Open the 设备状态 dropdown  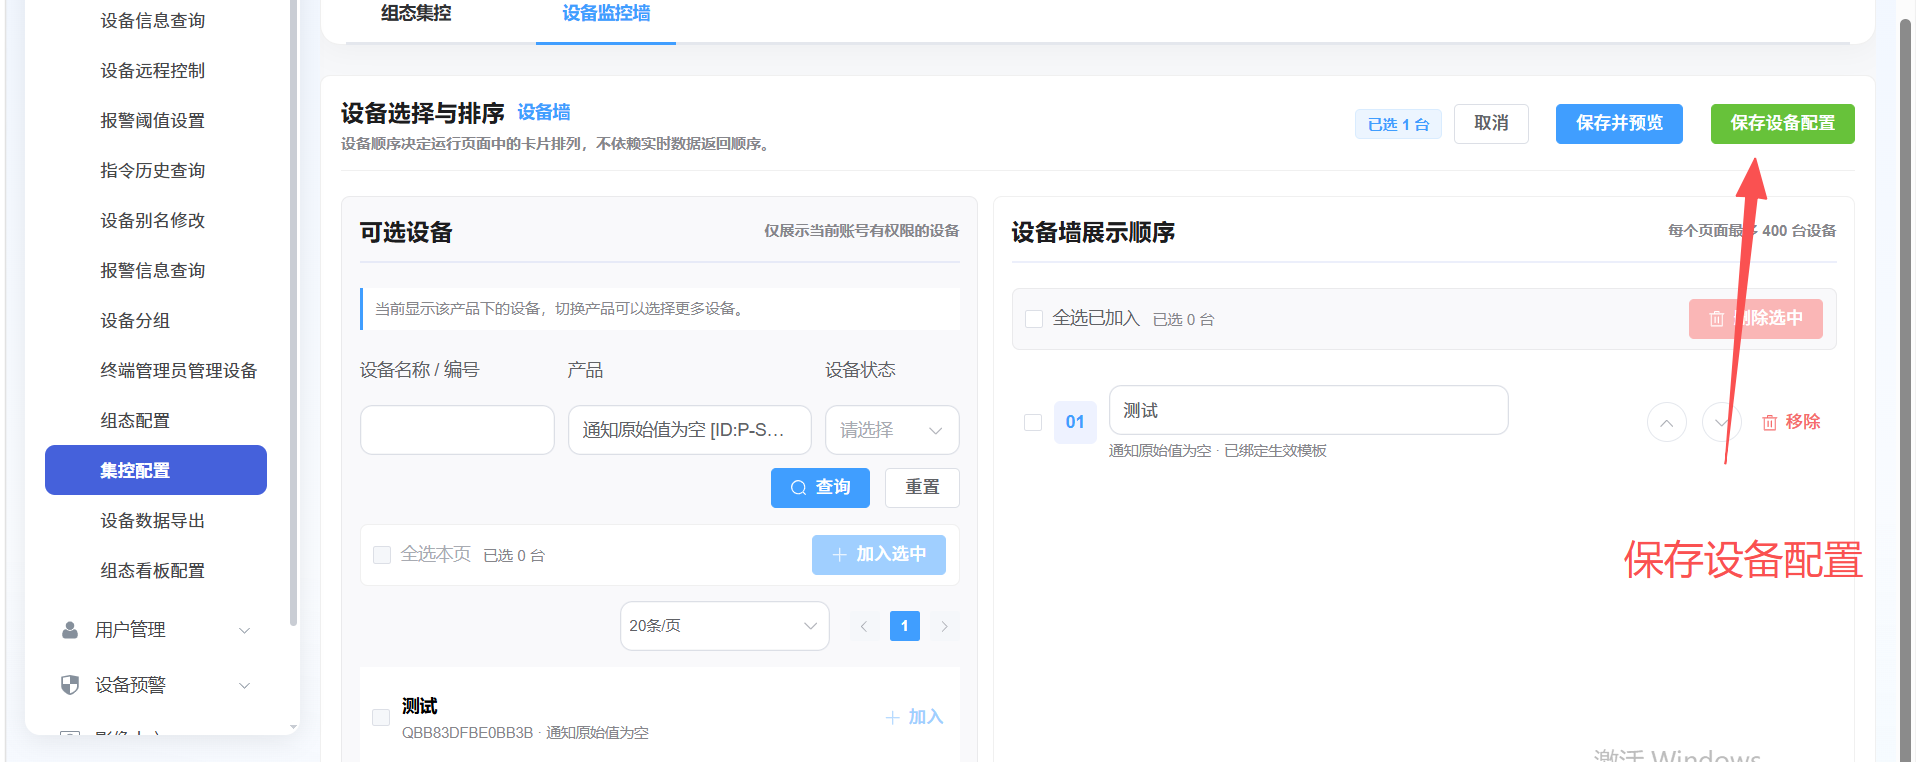(x=892, y=430)
